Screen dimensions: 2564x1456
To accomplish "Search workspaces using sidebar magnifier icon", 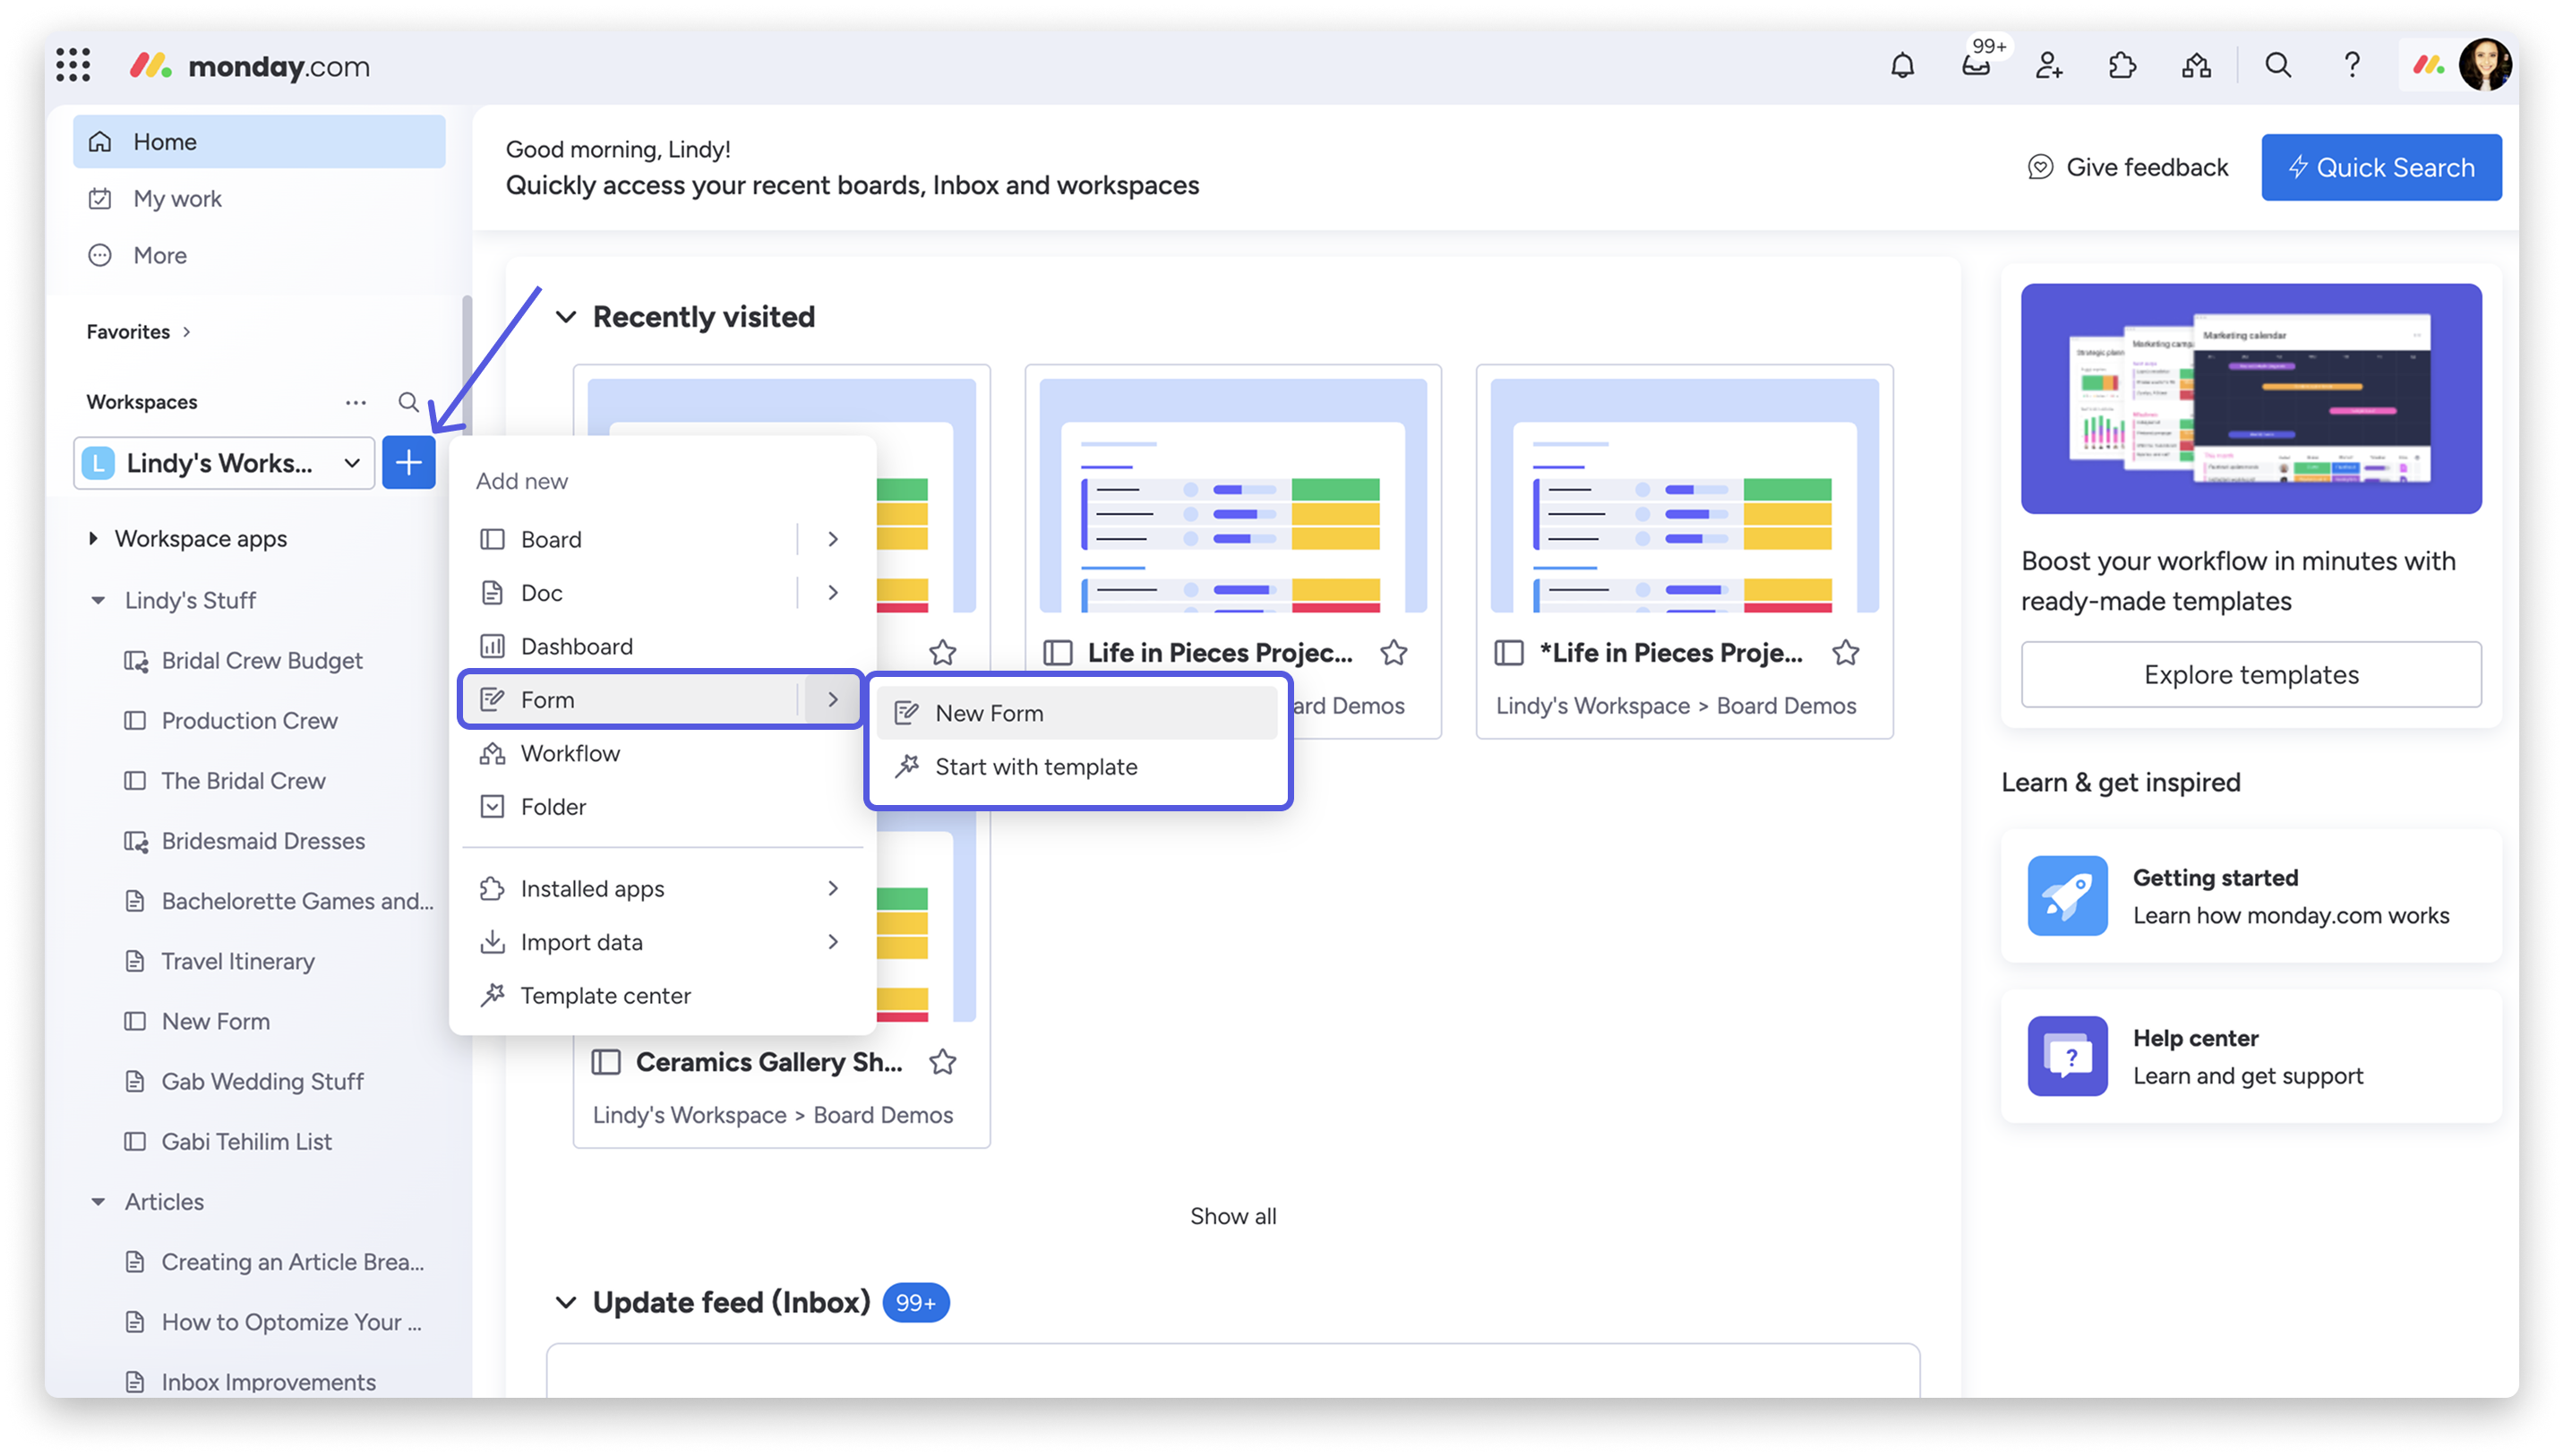I will 408,402.
